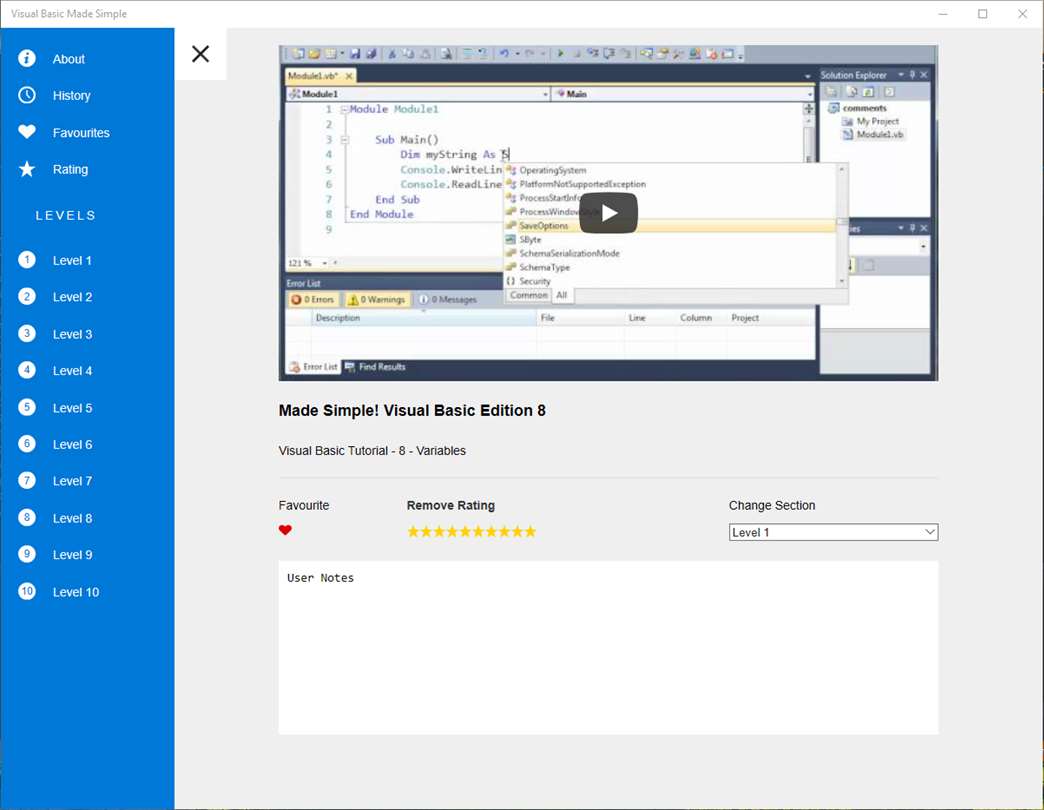Set rating to one star
This screenshot has width=1044, height=810.
(x=413, y=531)
